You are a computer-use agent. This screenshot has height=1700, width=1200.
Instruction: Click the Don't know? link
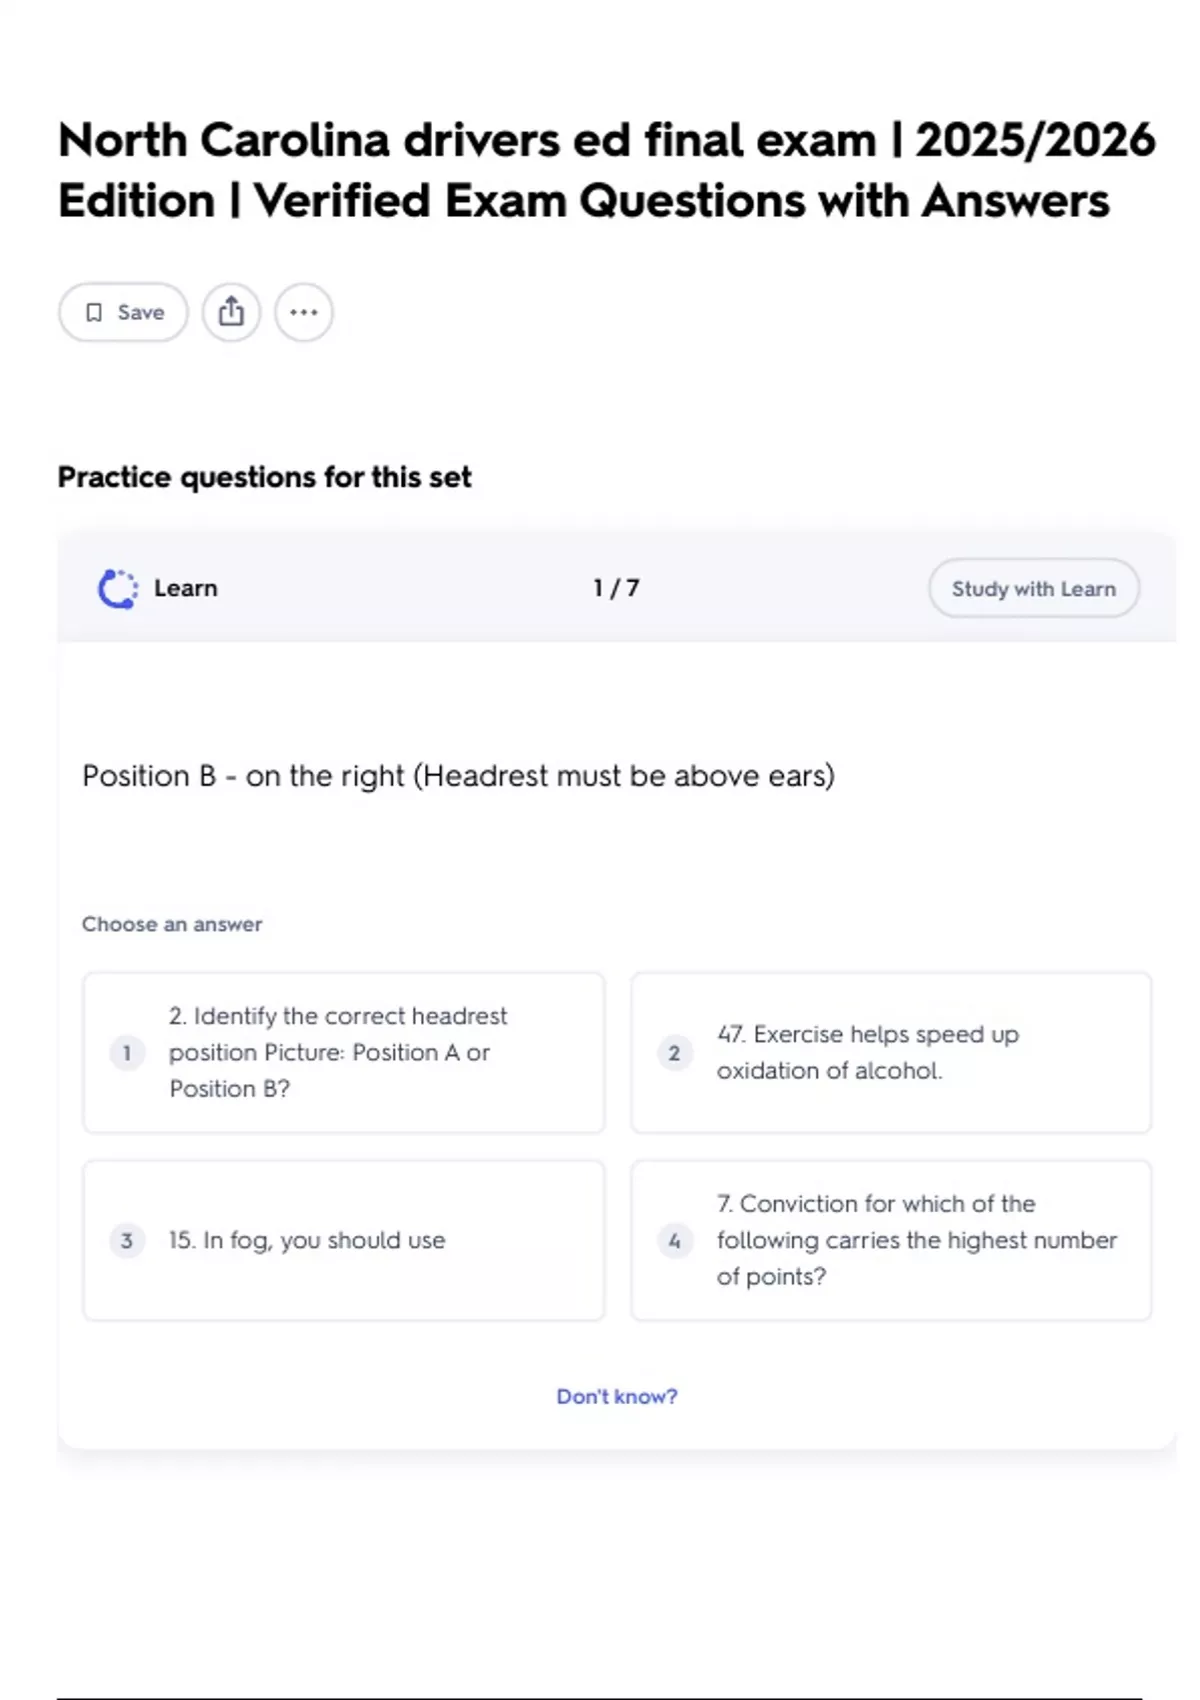coord(616,1396)
